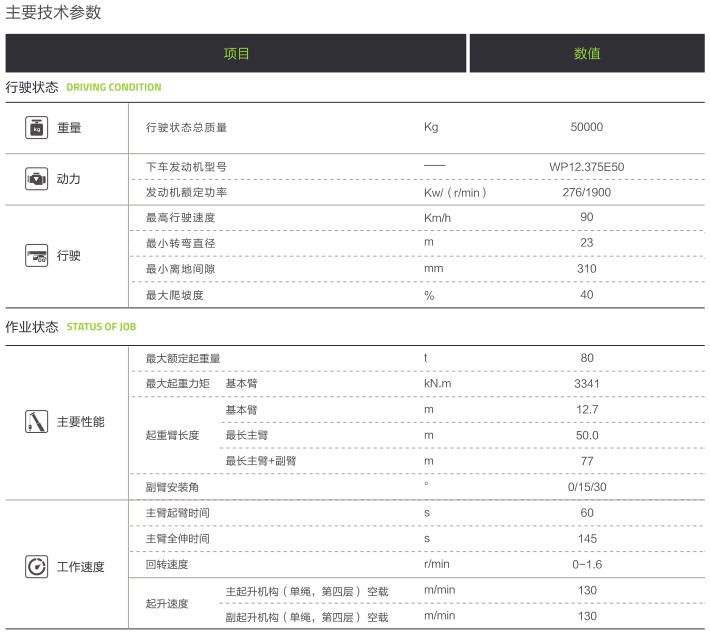
Task: Click the 起重臂长度 group label
Action: pyautogui.click(x=172, y=435)
